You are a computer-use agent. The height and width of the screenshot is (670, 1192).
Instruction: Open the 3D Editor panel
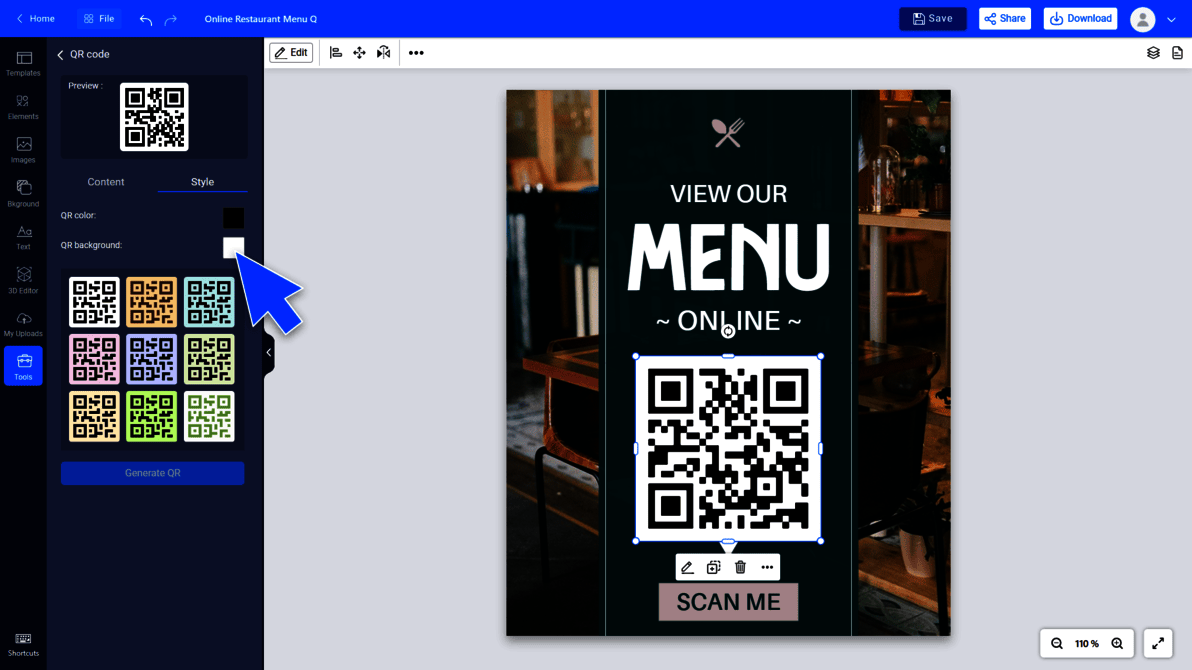click(23, 280)
